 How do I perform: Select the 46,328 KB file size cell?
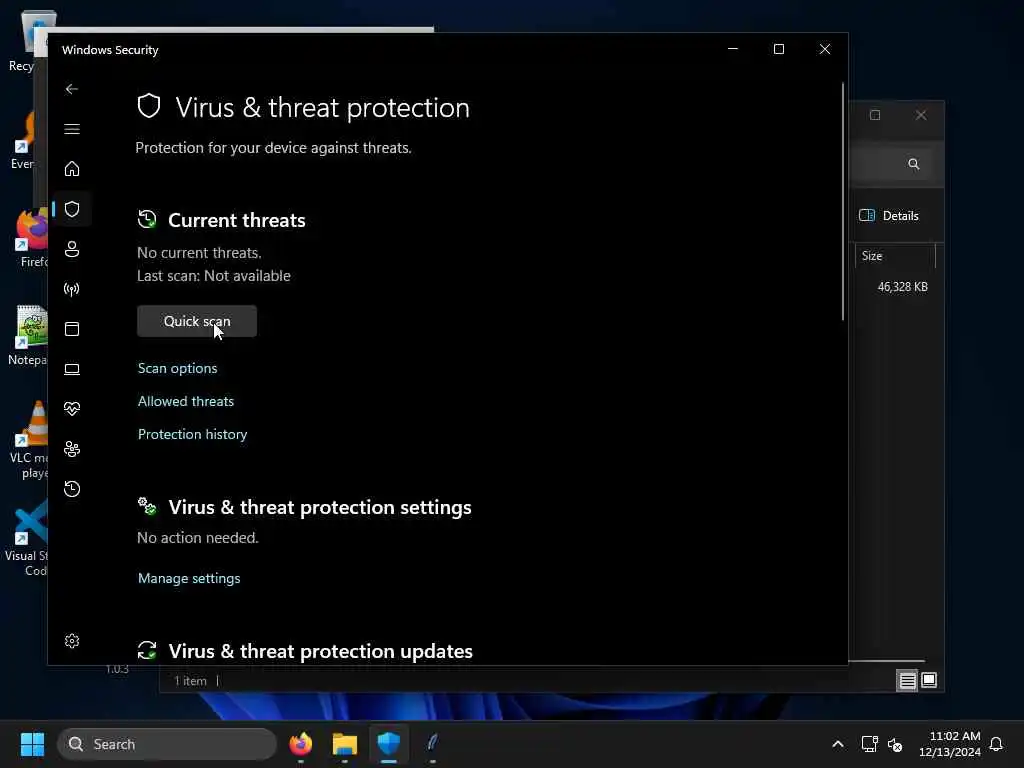[x=903, y=287]
